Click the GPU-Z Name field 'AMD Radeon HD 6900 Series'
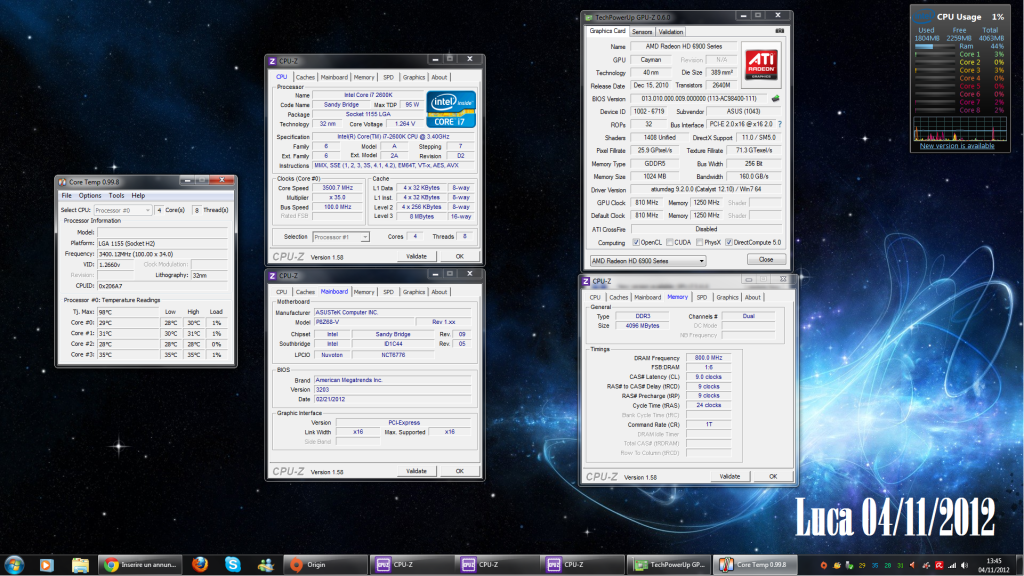This screenshot has width=1024, height=576. click(684, 47)
